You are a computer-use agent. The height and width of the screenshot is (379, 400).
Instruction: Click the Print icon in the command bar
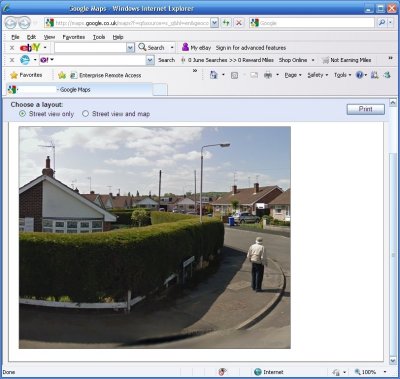click(x=268, y=75)
